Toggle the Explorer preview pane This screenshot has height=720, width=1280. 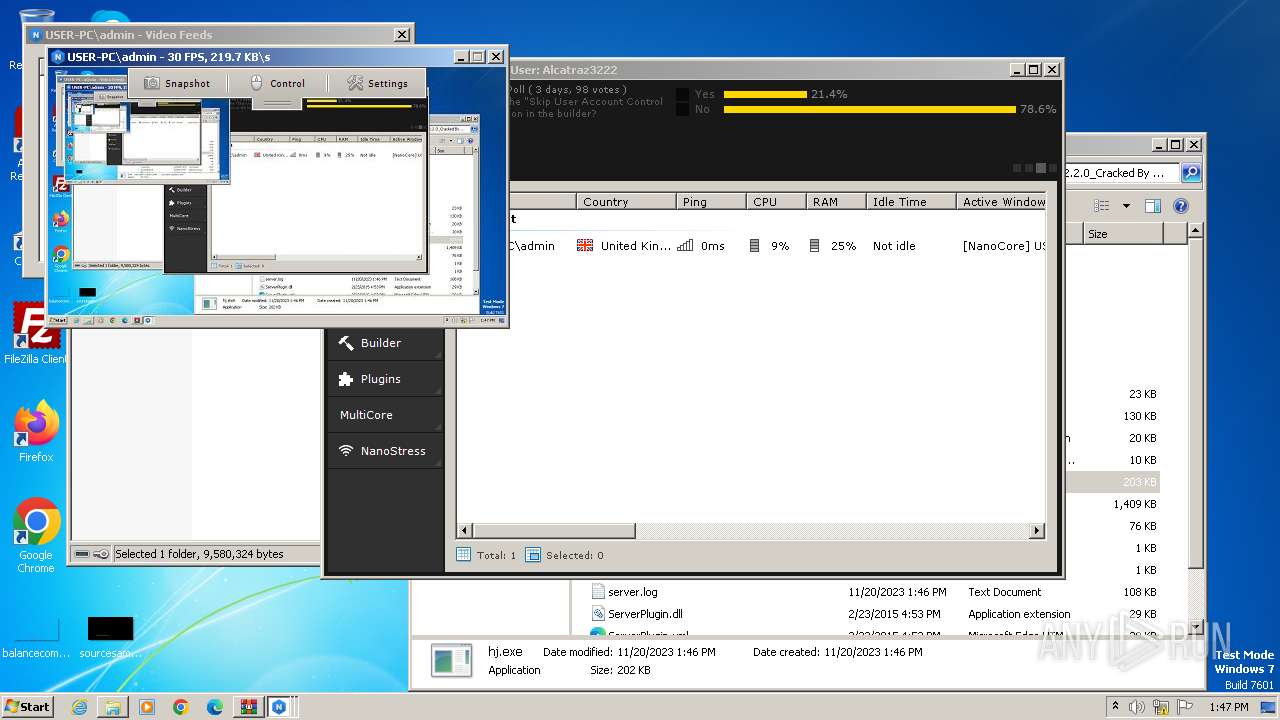(1152, 206)
